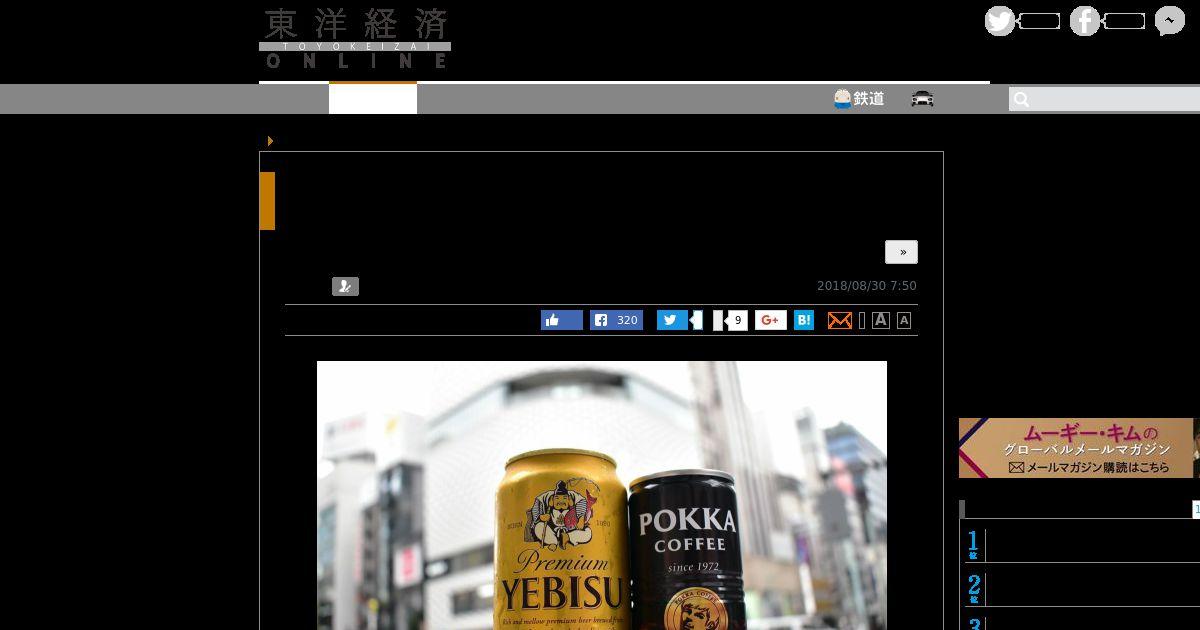Share on Facebook button showing 320
1200x630 pixels.
616,320
